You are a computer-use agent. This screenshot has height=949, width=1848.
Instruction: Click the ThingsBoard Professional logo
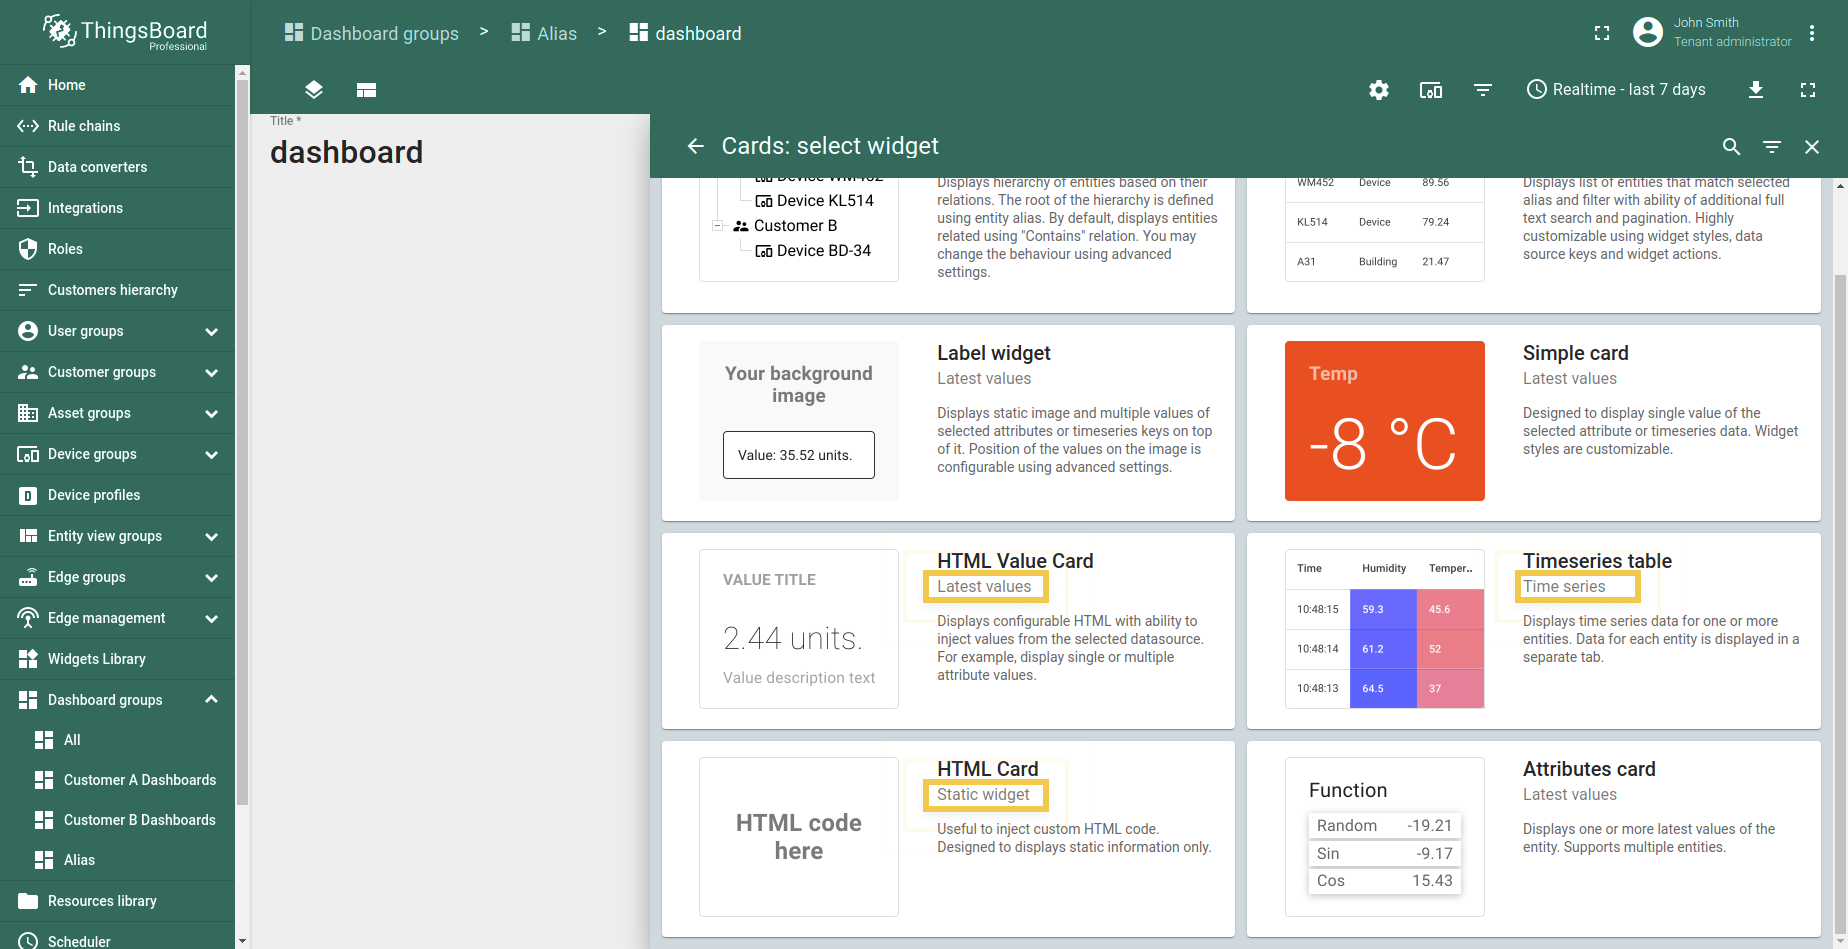tap(124, 33)
